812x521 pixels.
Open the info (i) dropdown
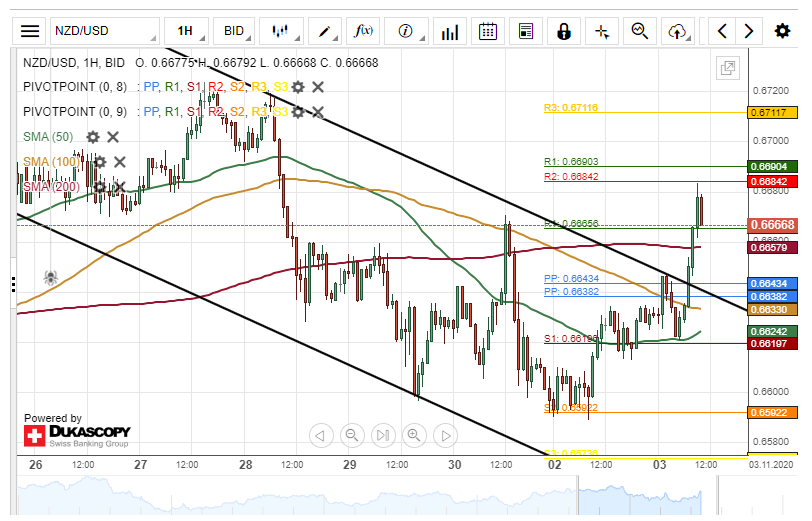[406, 31]
